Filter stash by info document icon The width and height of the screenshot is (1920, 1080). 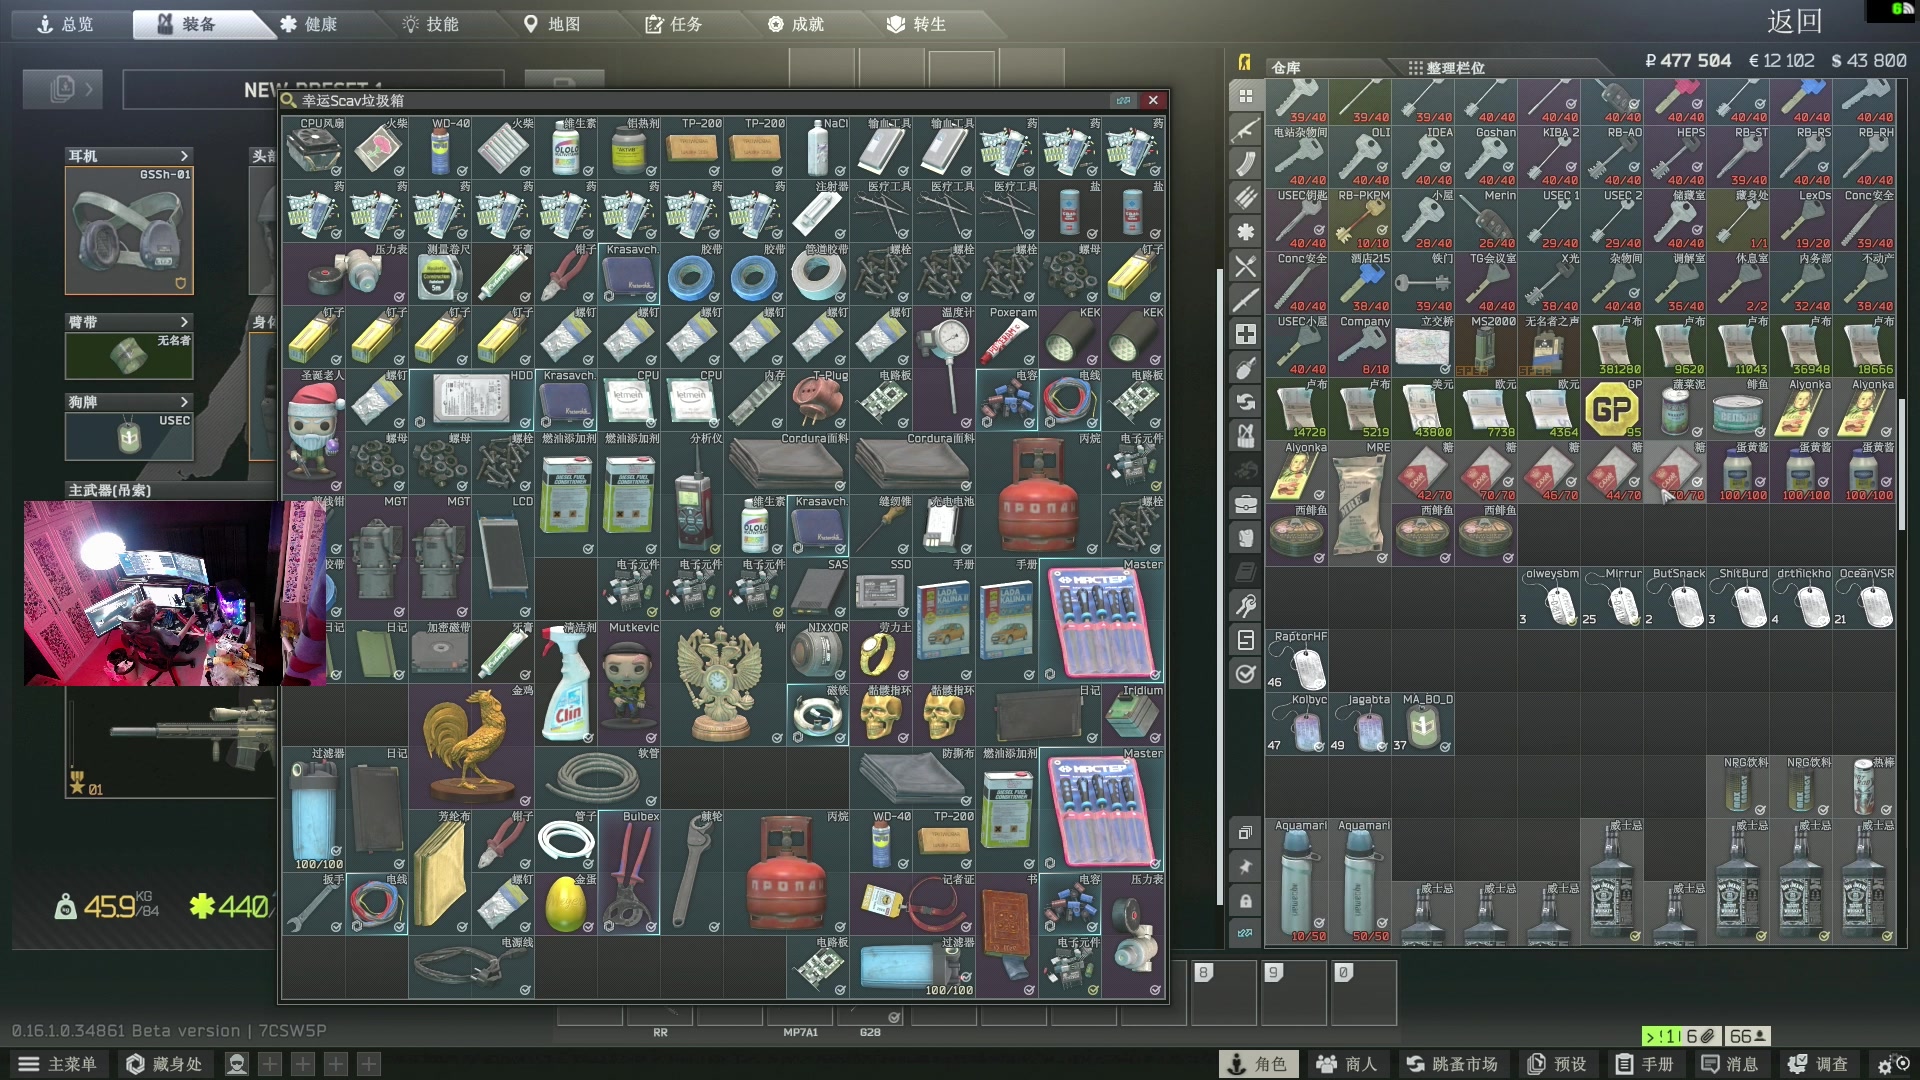pyautogui.click(x=1245, y=640)
